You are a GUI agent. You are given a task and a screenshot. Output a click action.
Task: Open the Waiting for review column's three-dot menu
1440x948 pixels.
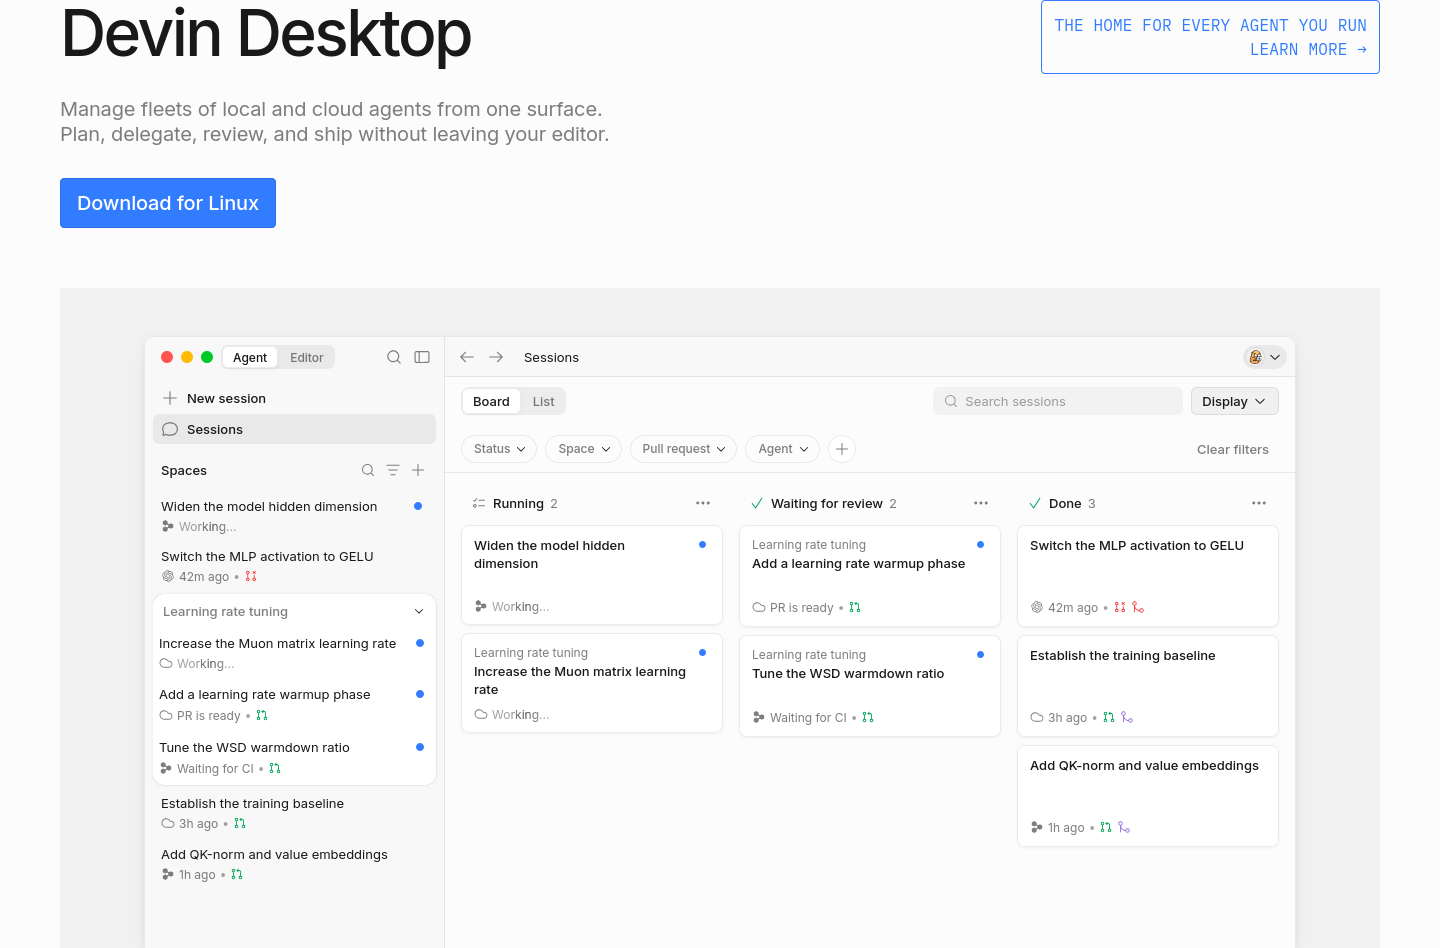pos(981,503)
